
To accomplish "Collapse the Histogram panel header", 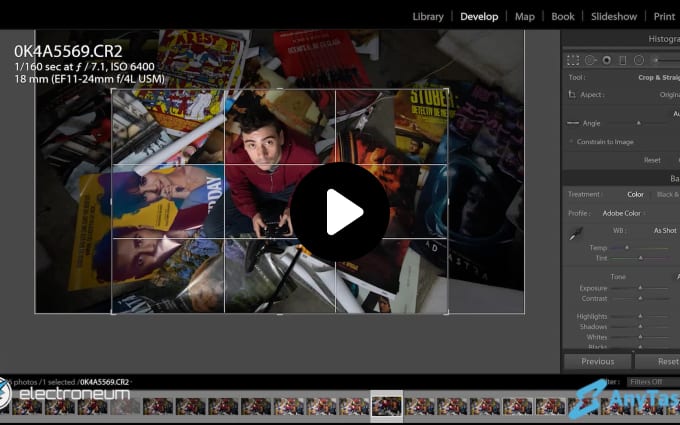I will coord(664,39).
